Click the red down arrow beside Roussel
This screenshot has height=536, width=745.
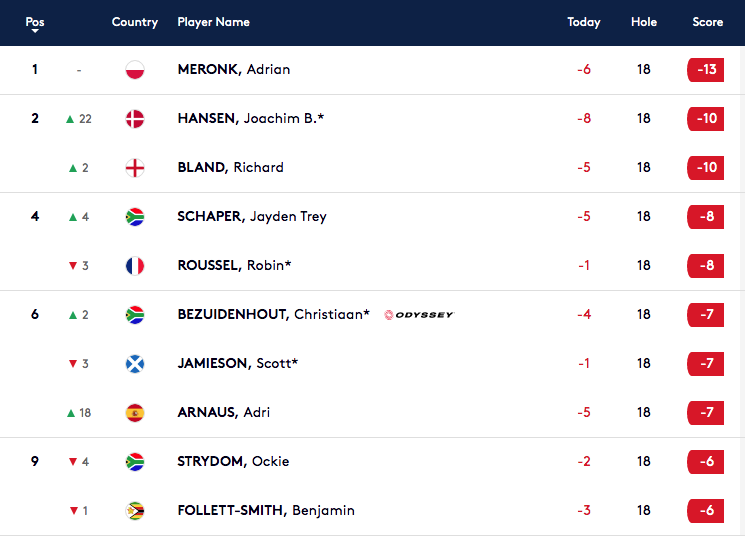pos(73,266)
